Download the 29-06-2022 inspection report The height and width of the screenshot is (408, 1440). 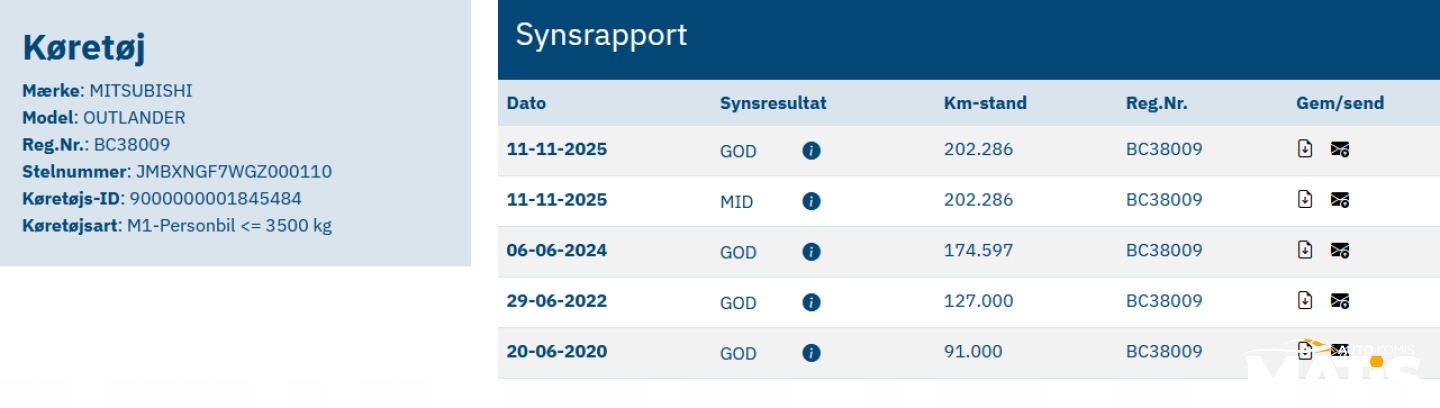1305,300
